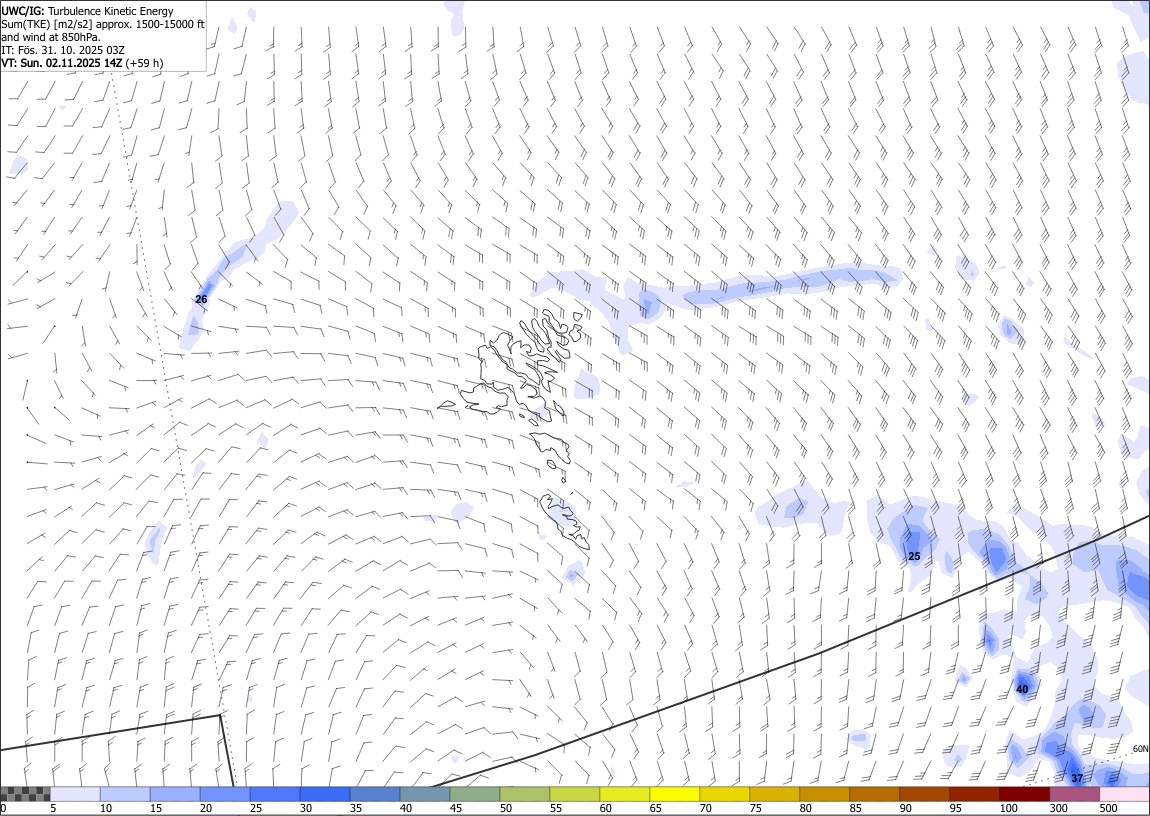
Task: Select the light pink above-500 legend swatch
Action: click(x=1124, y=794)
